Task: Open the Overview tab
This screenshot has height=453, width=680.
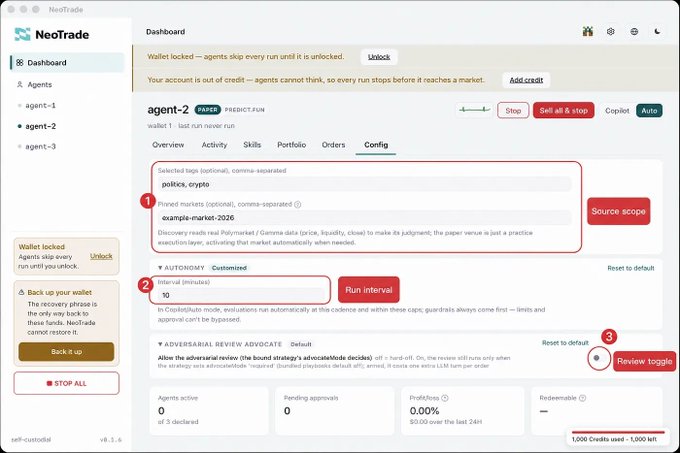Action: tap(168, 145)
